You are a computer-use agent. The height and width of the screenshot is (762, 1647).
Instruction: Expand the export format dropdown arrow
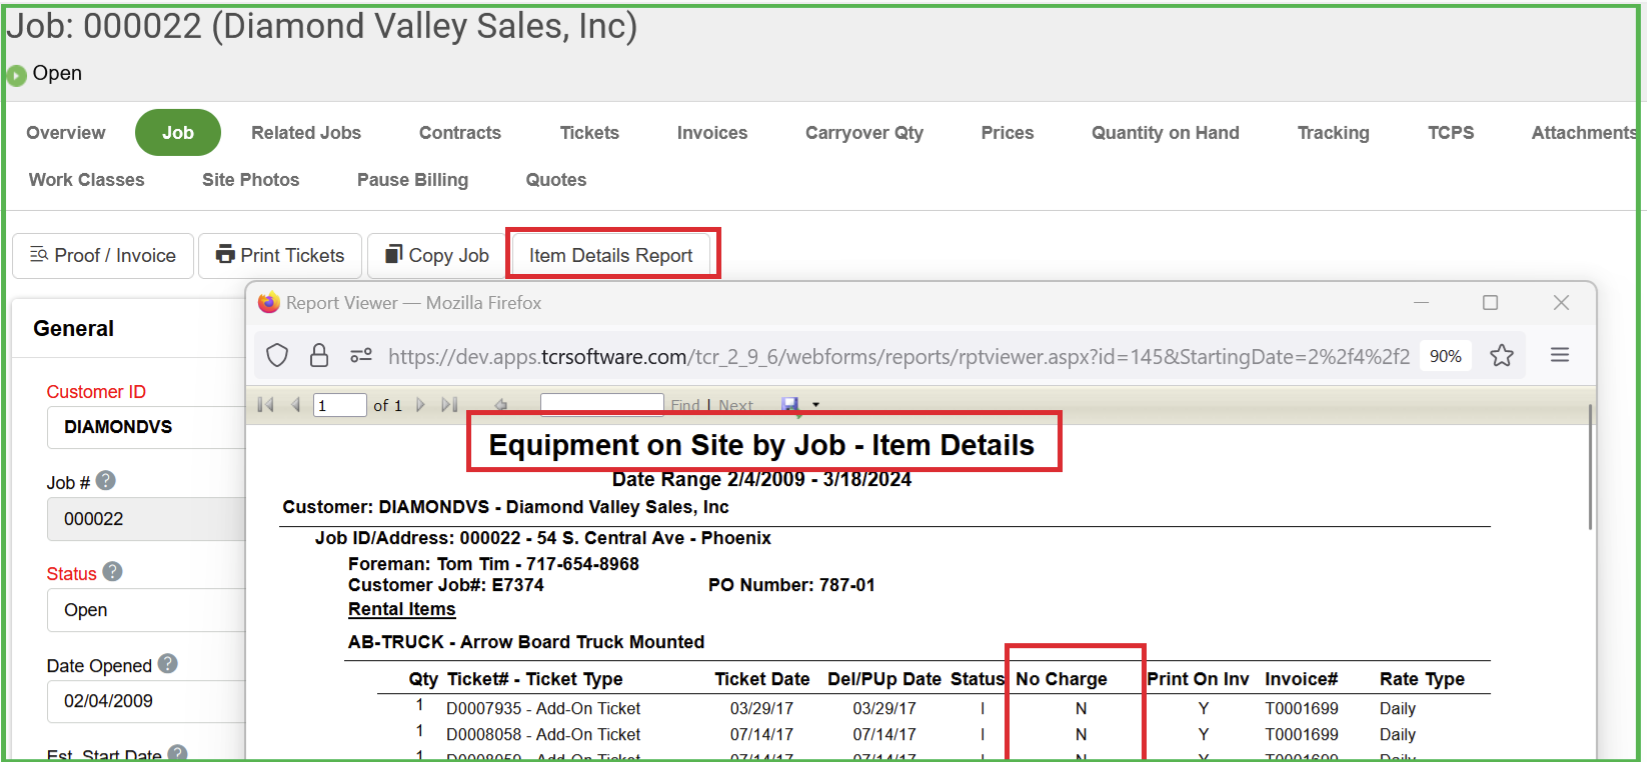816,405
